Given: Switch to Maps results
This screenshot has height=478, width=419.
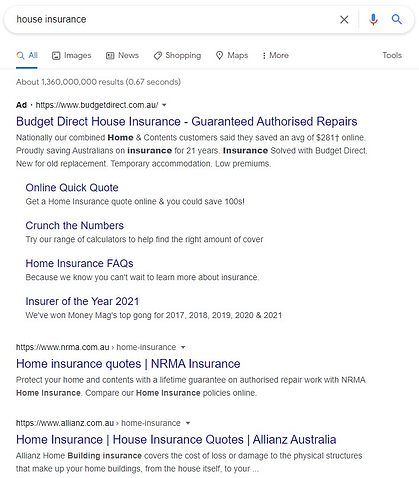Looking at the screenshot, I should click(232, 55).
